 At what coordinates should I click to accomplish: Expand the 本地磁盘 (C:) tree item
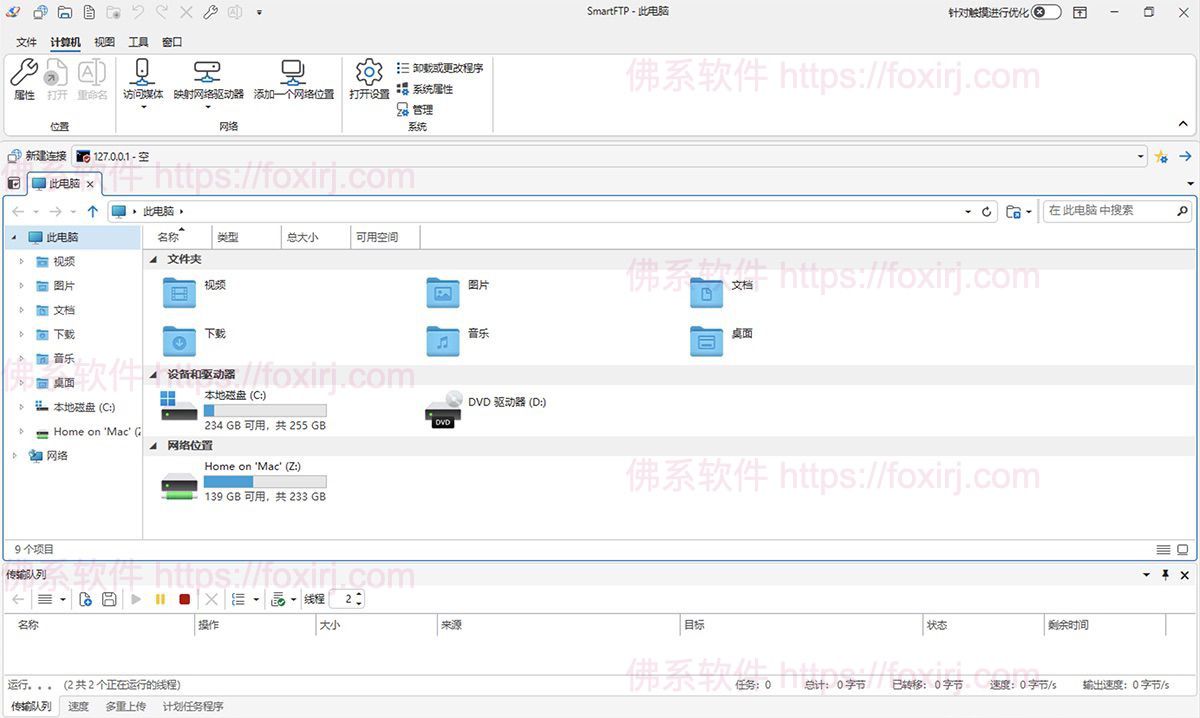click(20, 407)
